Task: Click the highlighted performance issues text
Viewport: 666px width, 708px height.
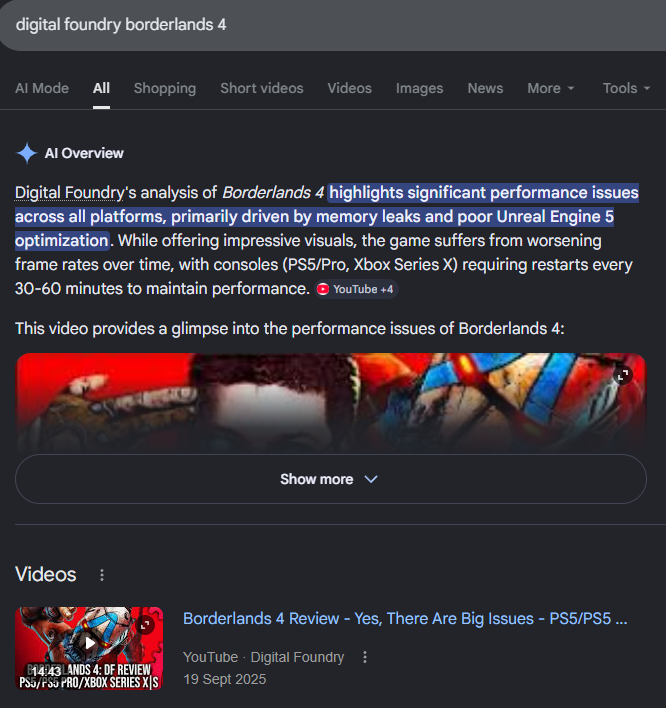Action: pyautogui.click(x=326, y=216)
